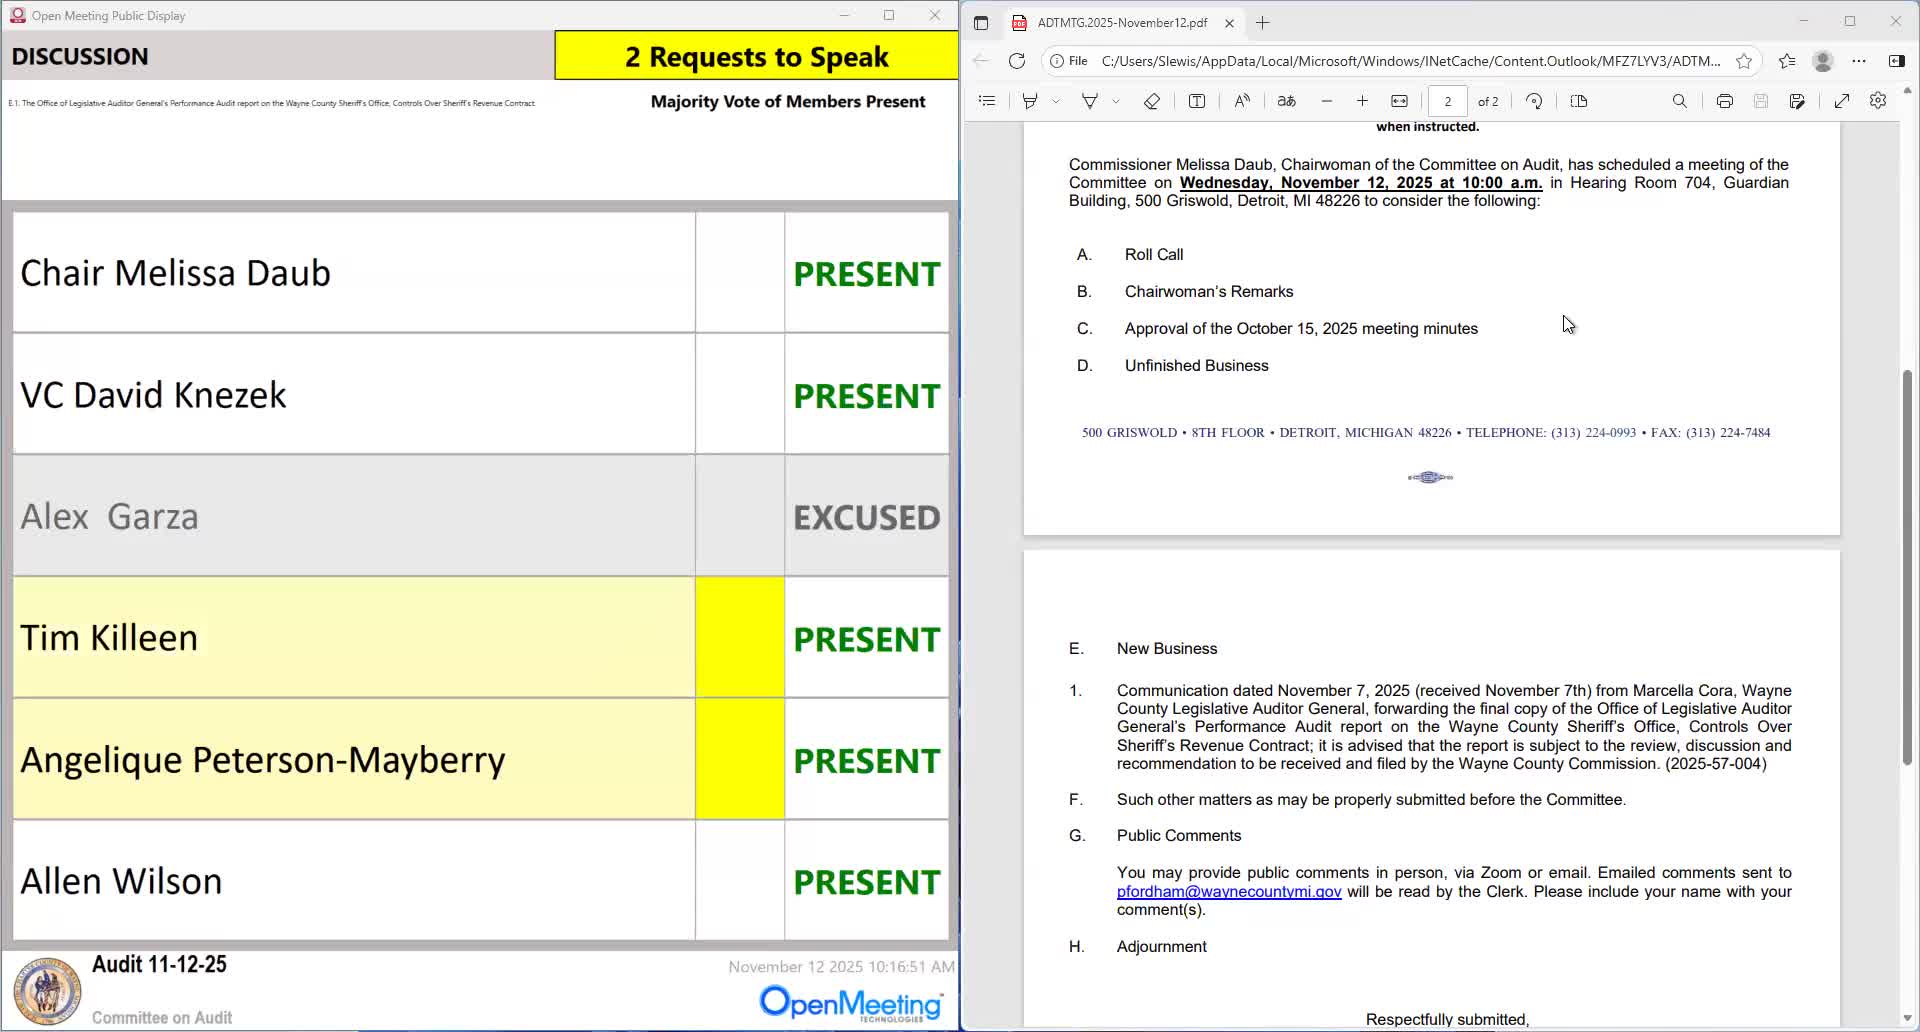Click the PDF page number field
The image size is (1920, 1032).
click(x=1447, y=101)
